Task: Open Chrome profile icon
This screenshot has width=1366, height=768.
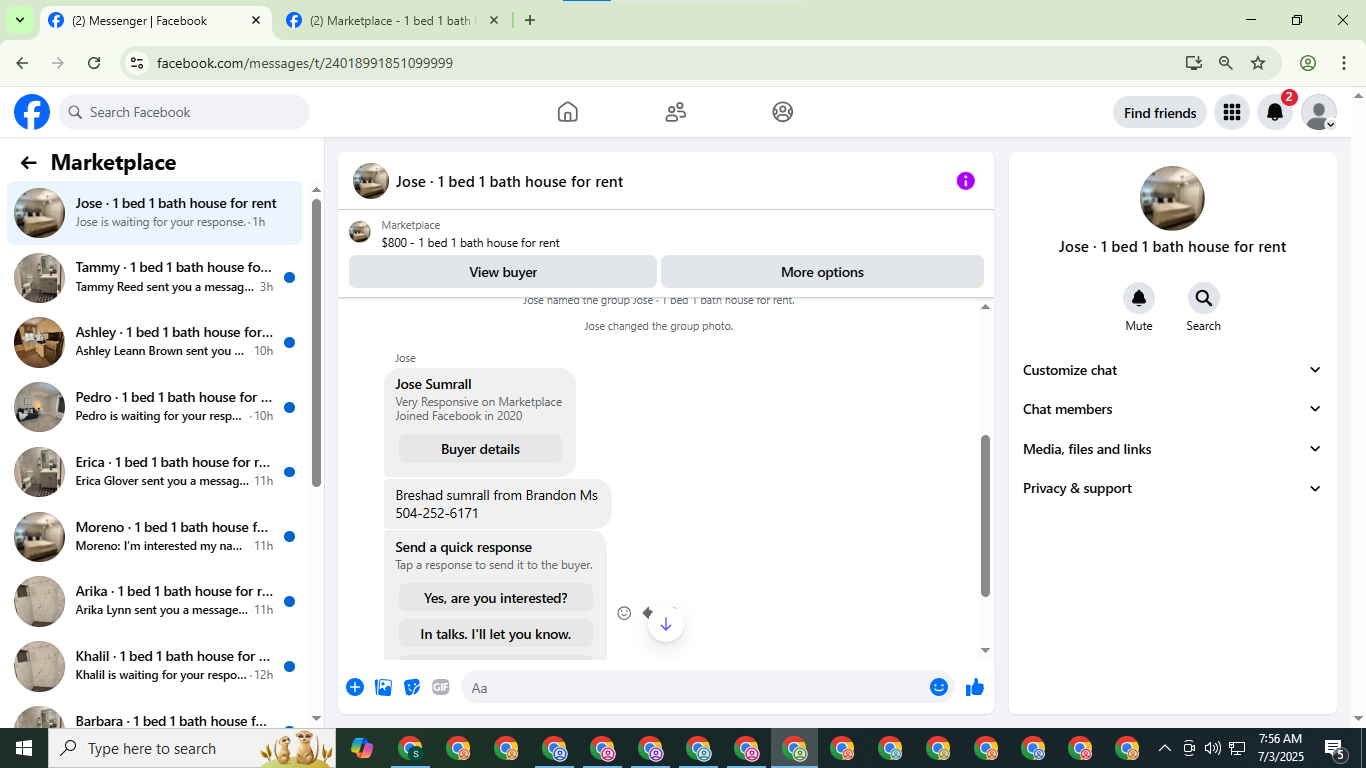Action: tap(1308, 63)
